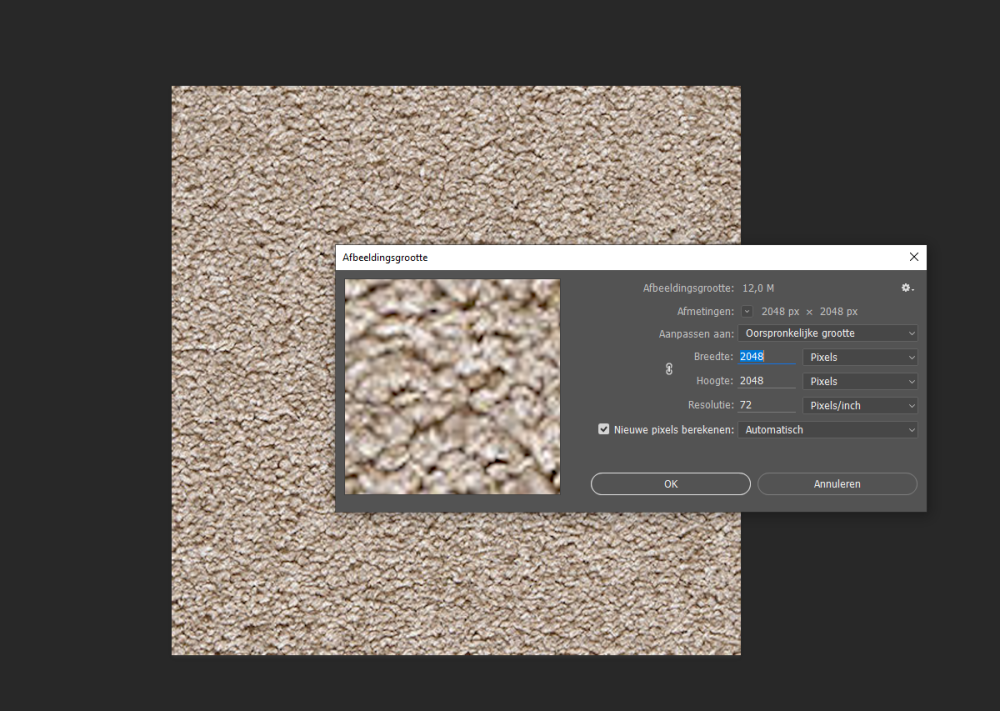Confirm the resize with the OK button

[x=670, y=484]
